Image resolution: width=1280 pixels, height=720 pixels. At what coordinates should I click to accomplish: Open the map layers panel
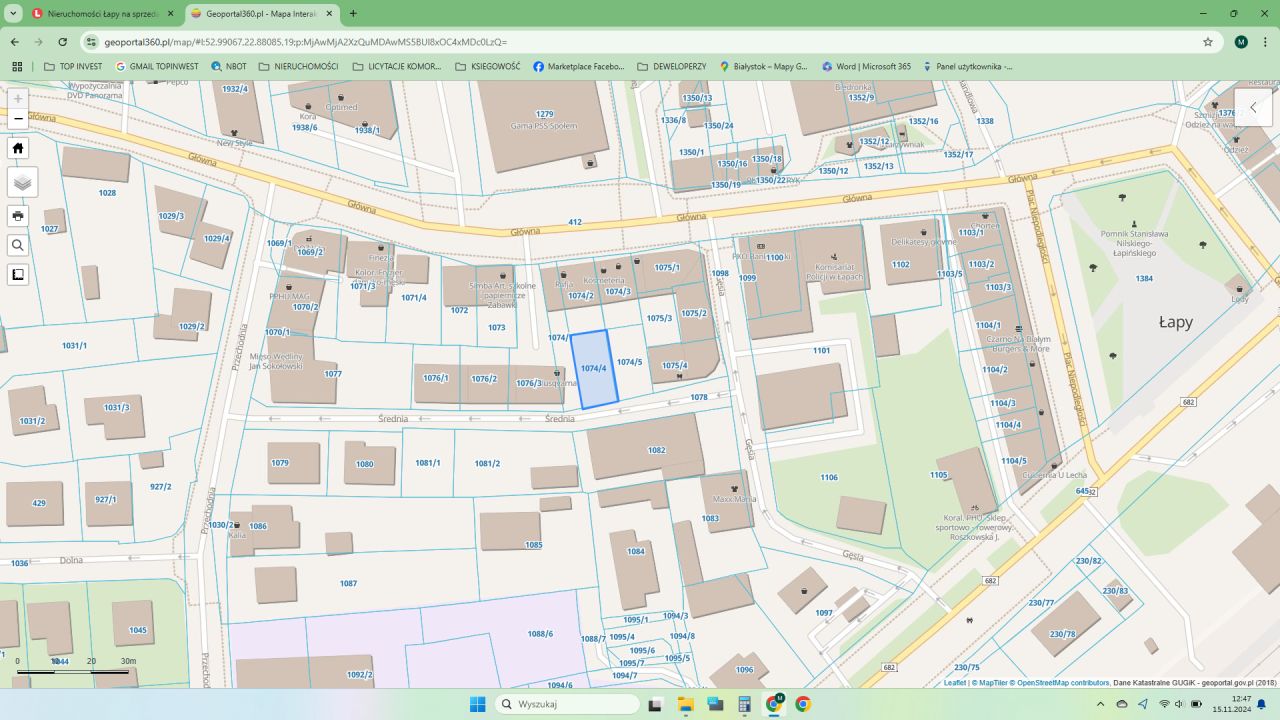[22, 182]
